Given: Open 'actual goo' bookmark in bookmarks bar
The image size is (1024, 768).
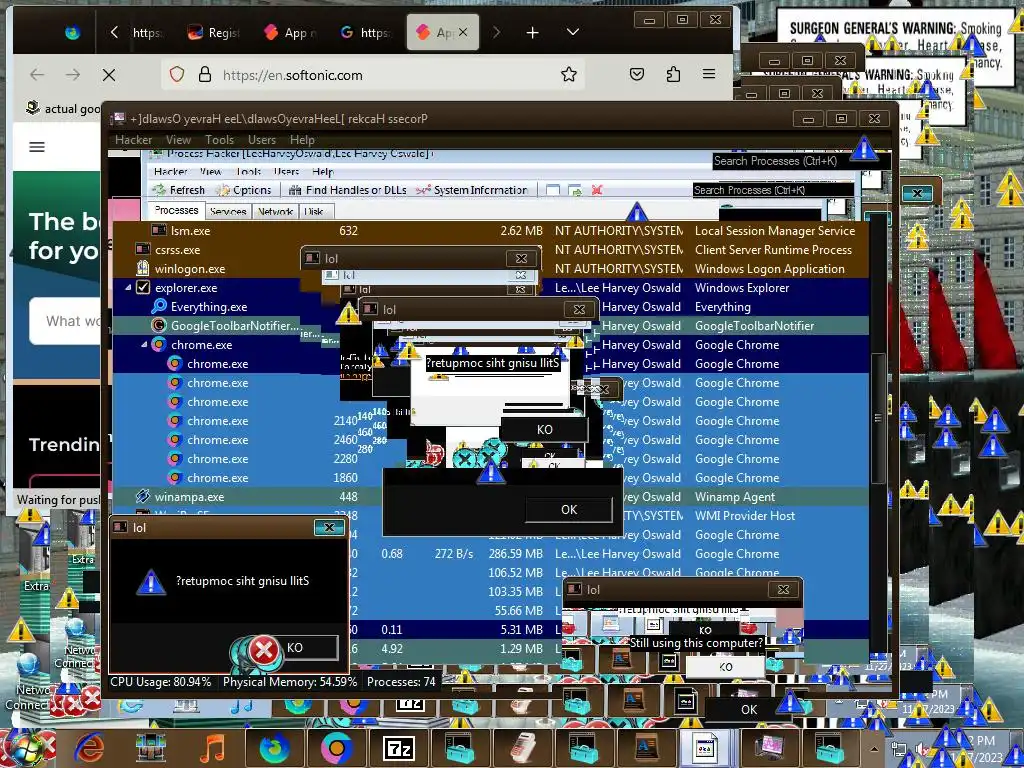Looking at the screenshot, I should click(63, 108).
